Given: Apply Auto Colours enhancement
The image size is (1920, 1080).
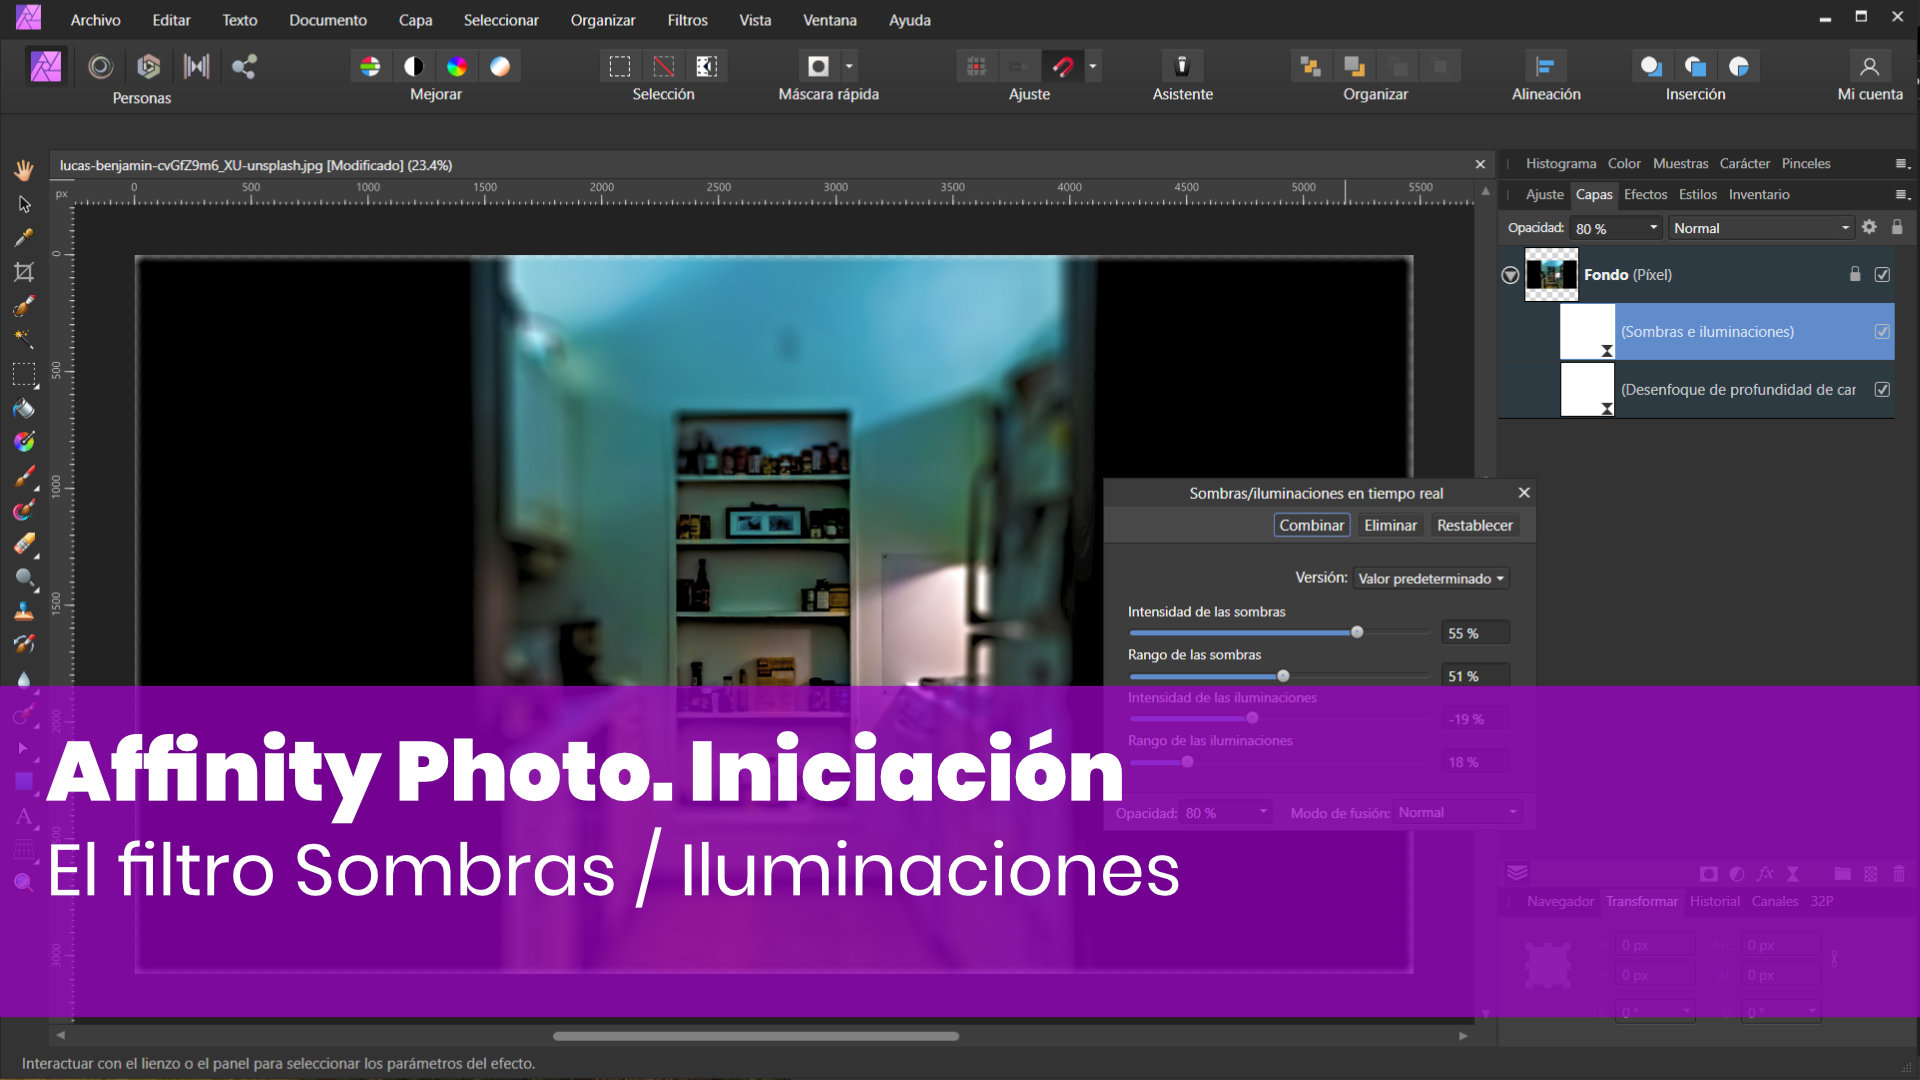Looking at the screenshot, I should coord(457,66).
